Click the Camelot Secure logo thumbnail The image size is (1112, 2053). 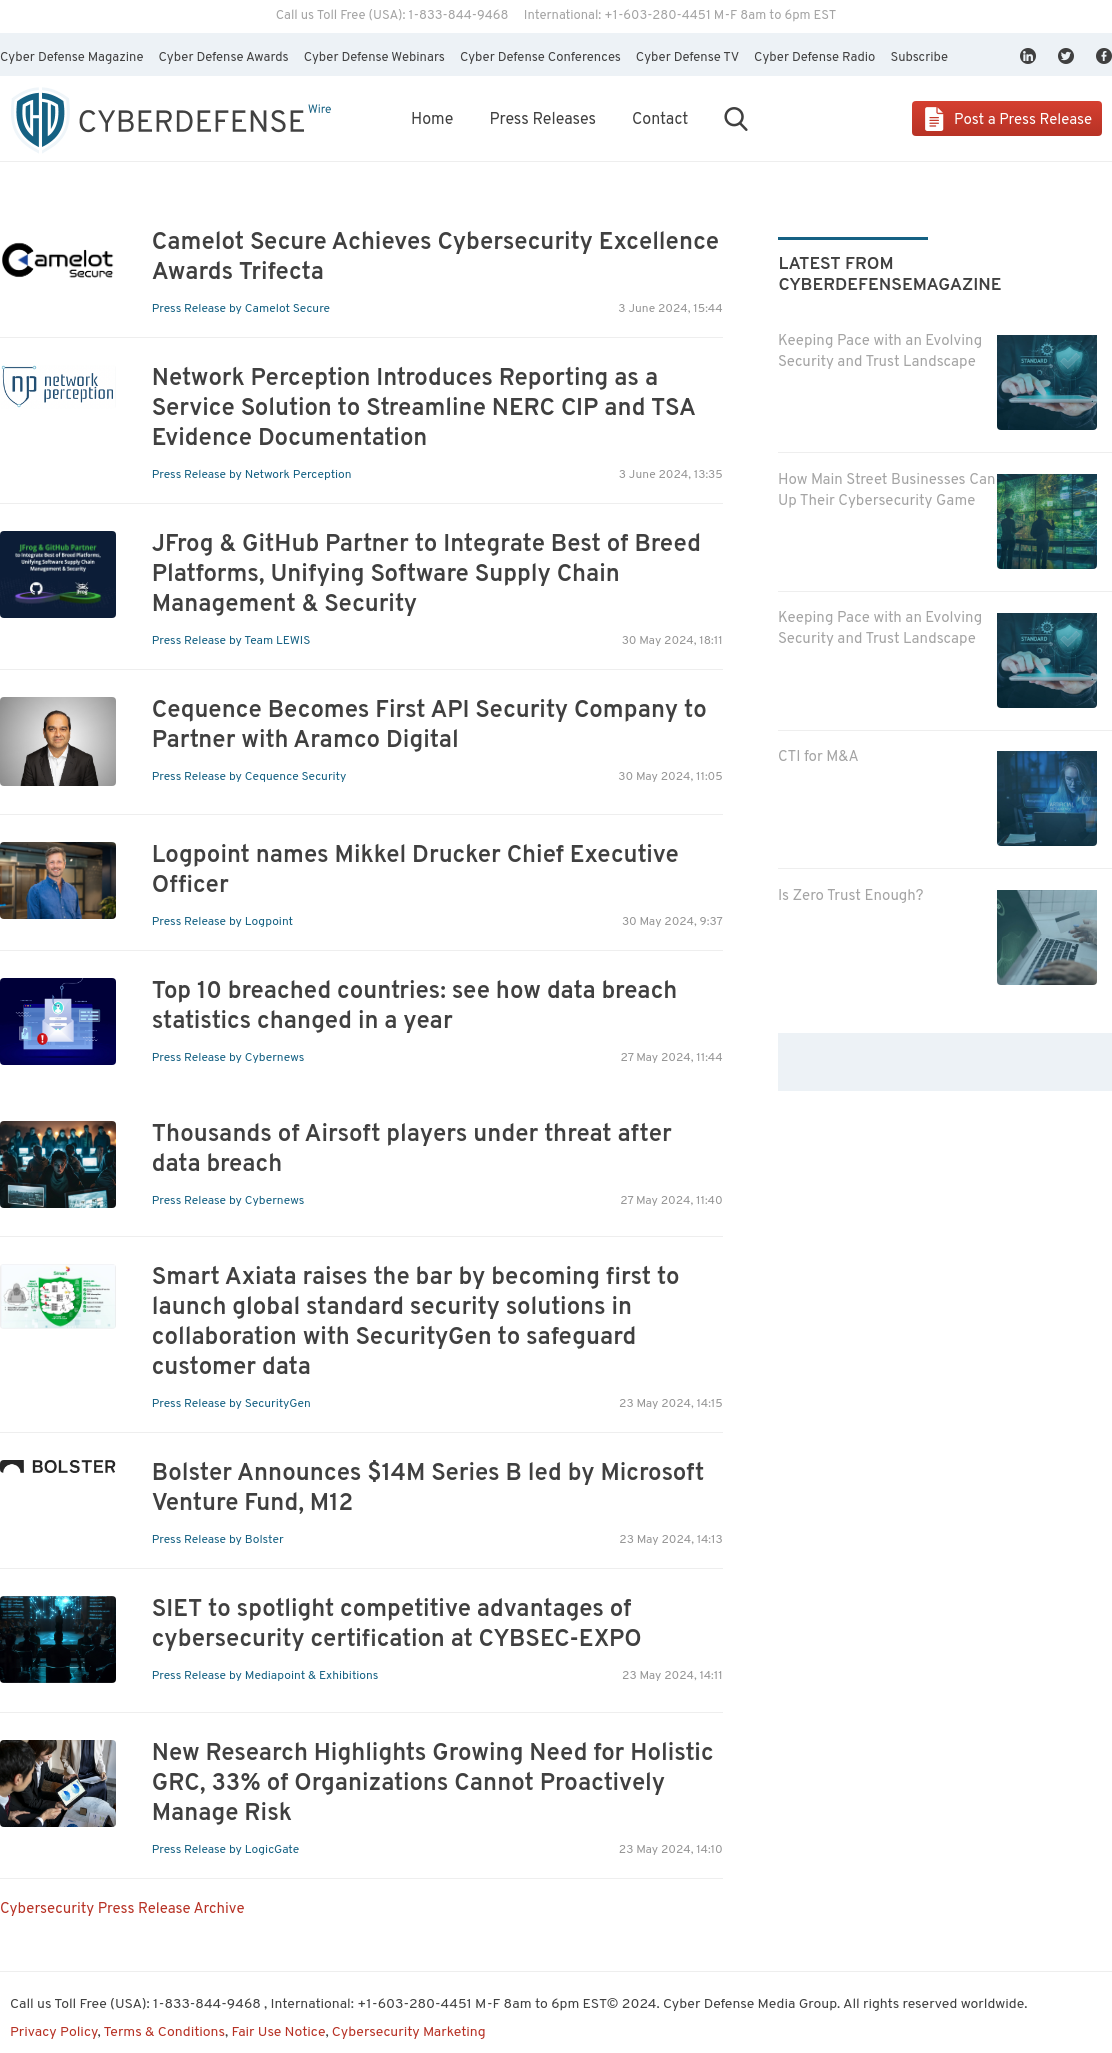coord(58,260)
